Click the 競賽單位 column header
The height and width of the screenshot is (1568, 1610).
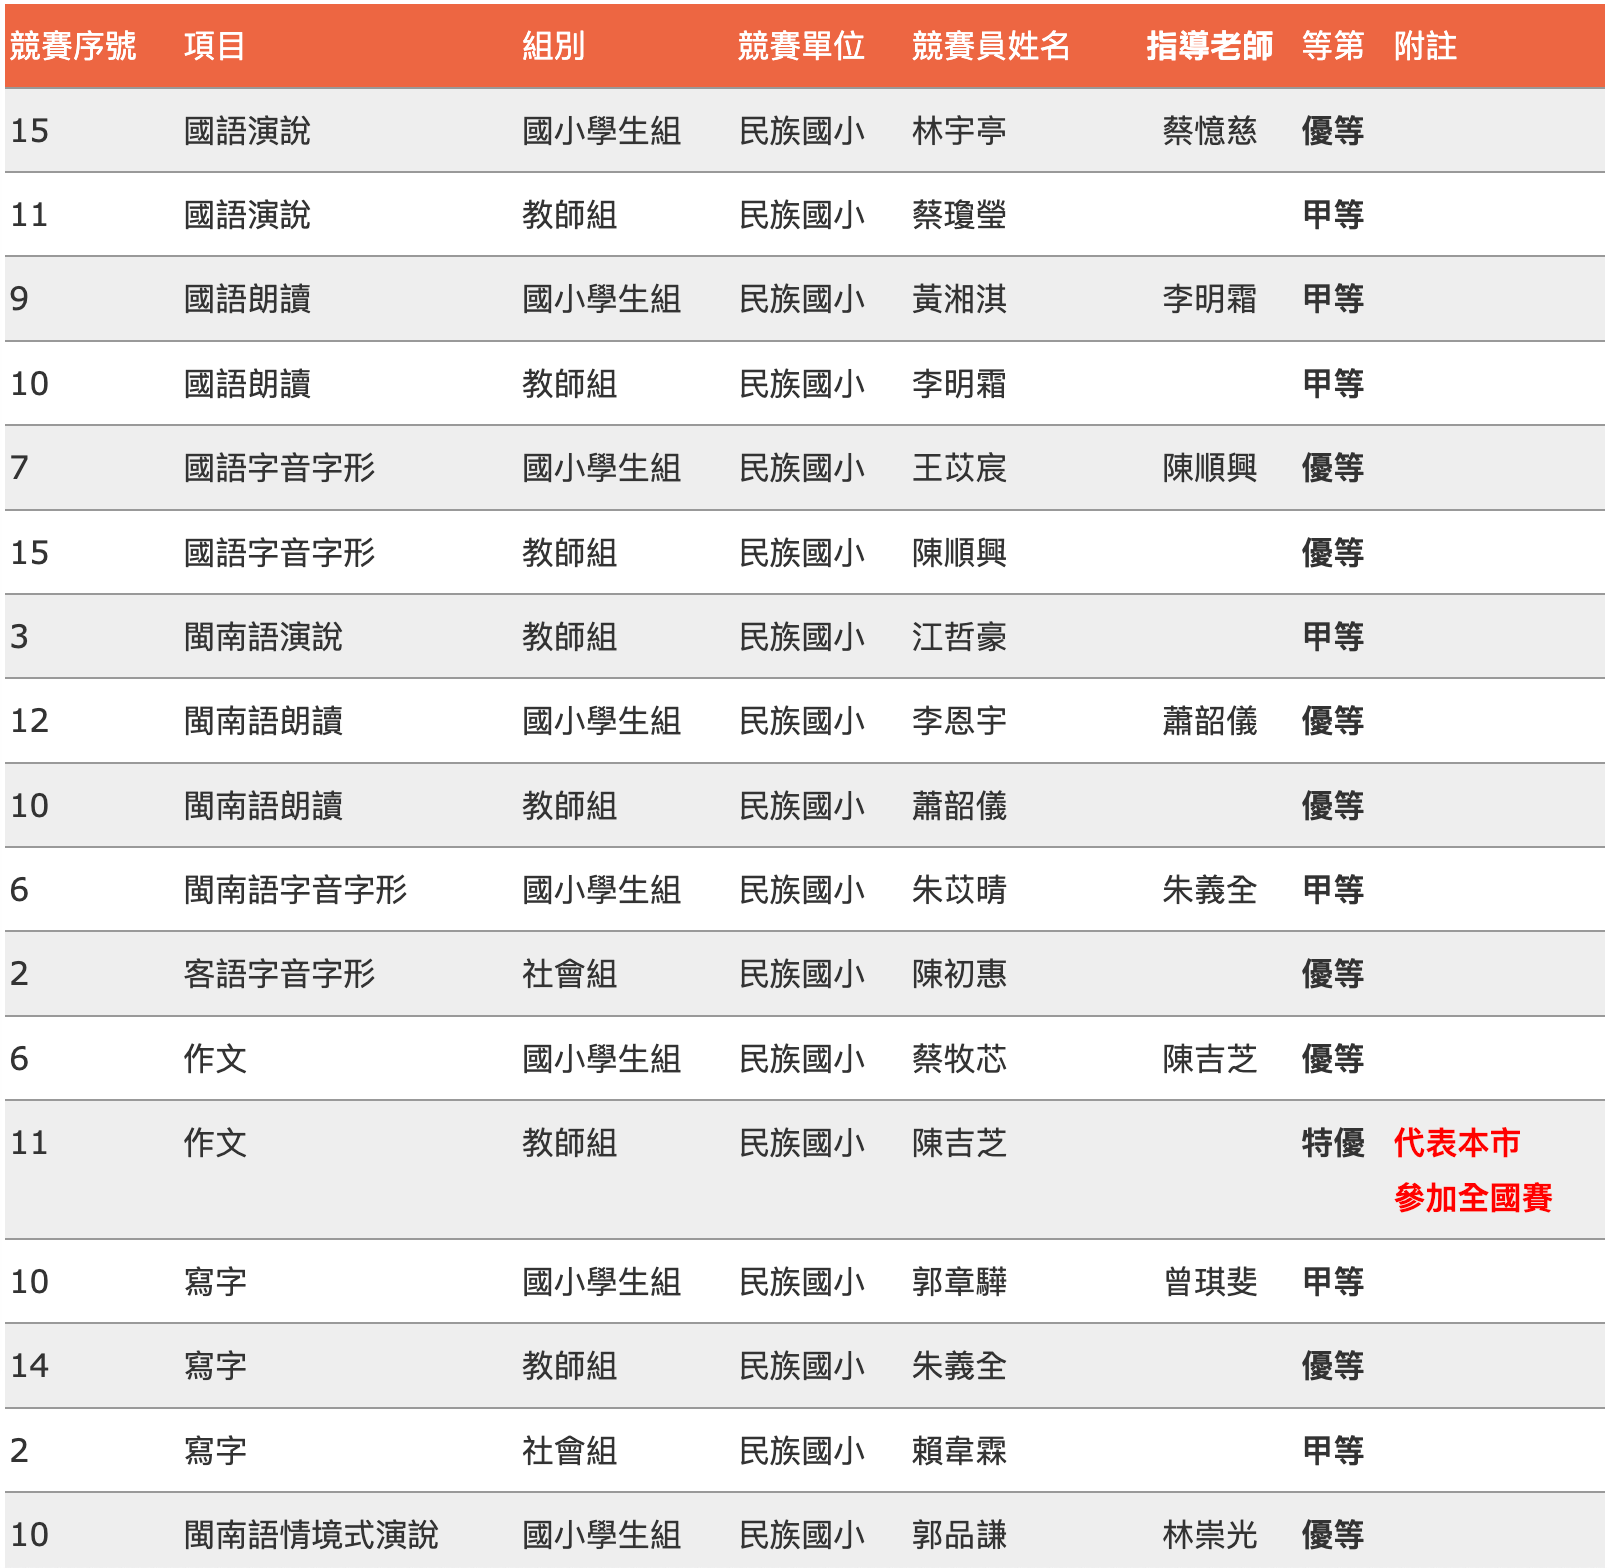pyautogui.click(x=800, y=46)
